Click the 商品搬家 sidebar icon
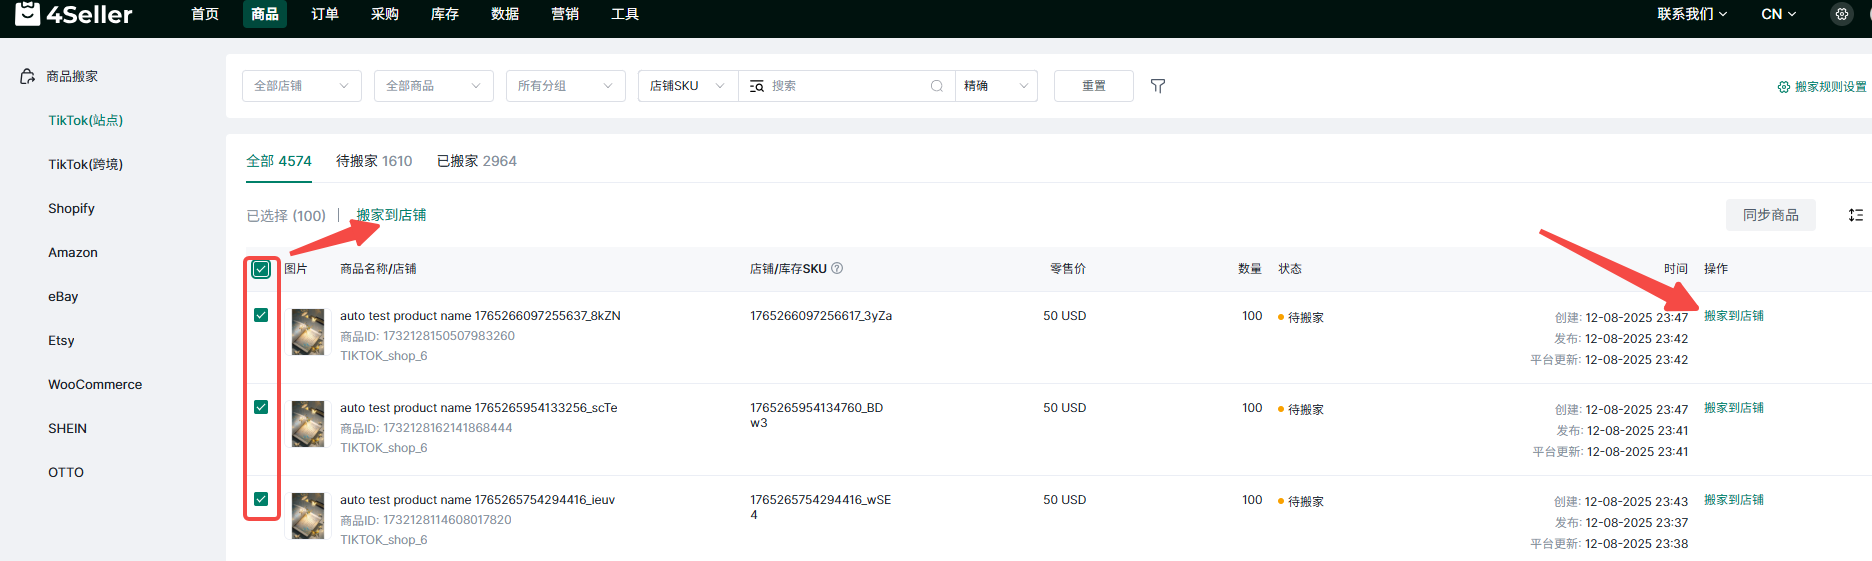This screenshot has width=1872, height=561. pos(28,77)
